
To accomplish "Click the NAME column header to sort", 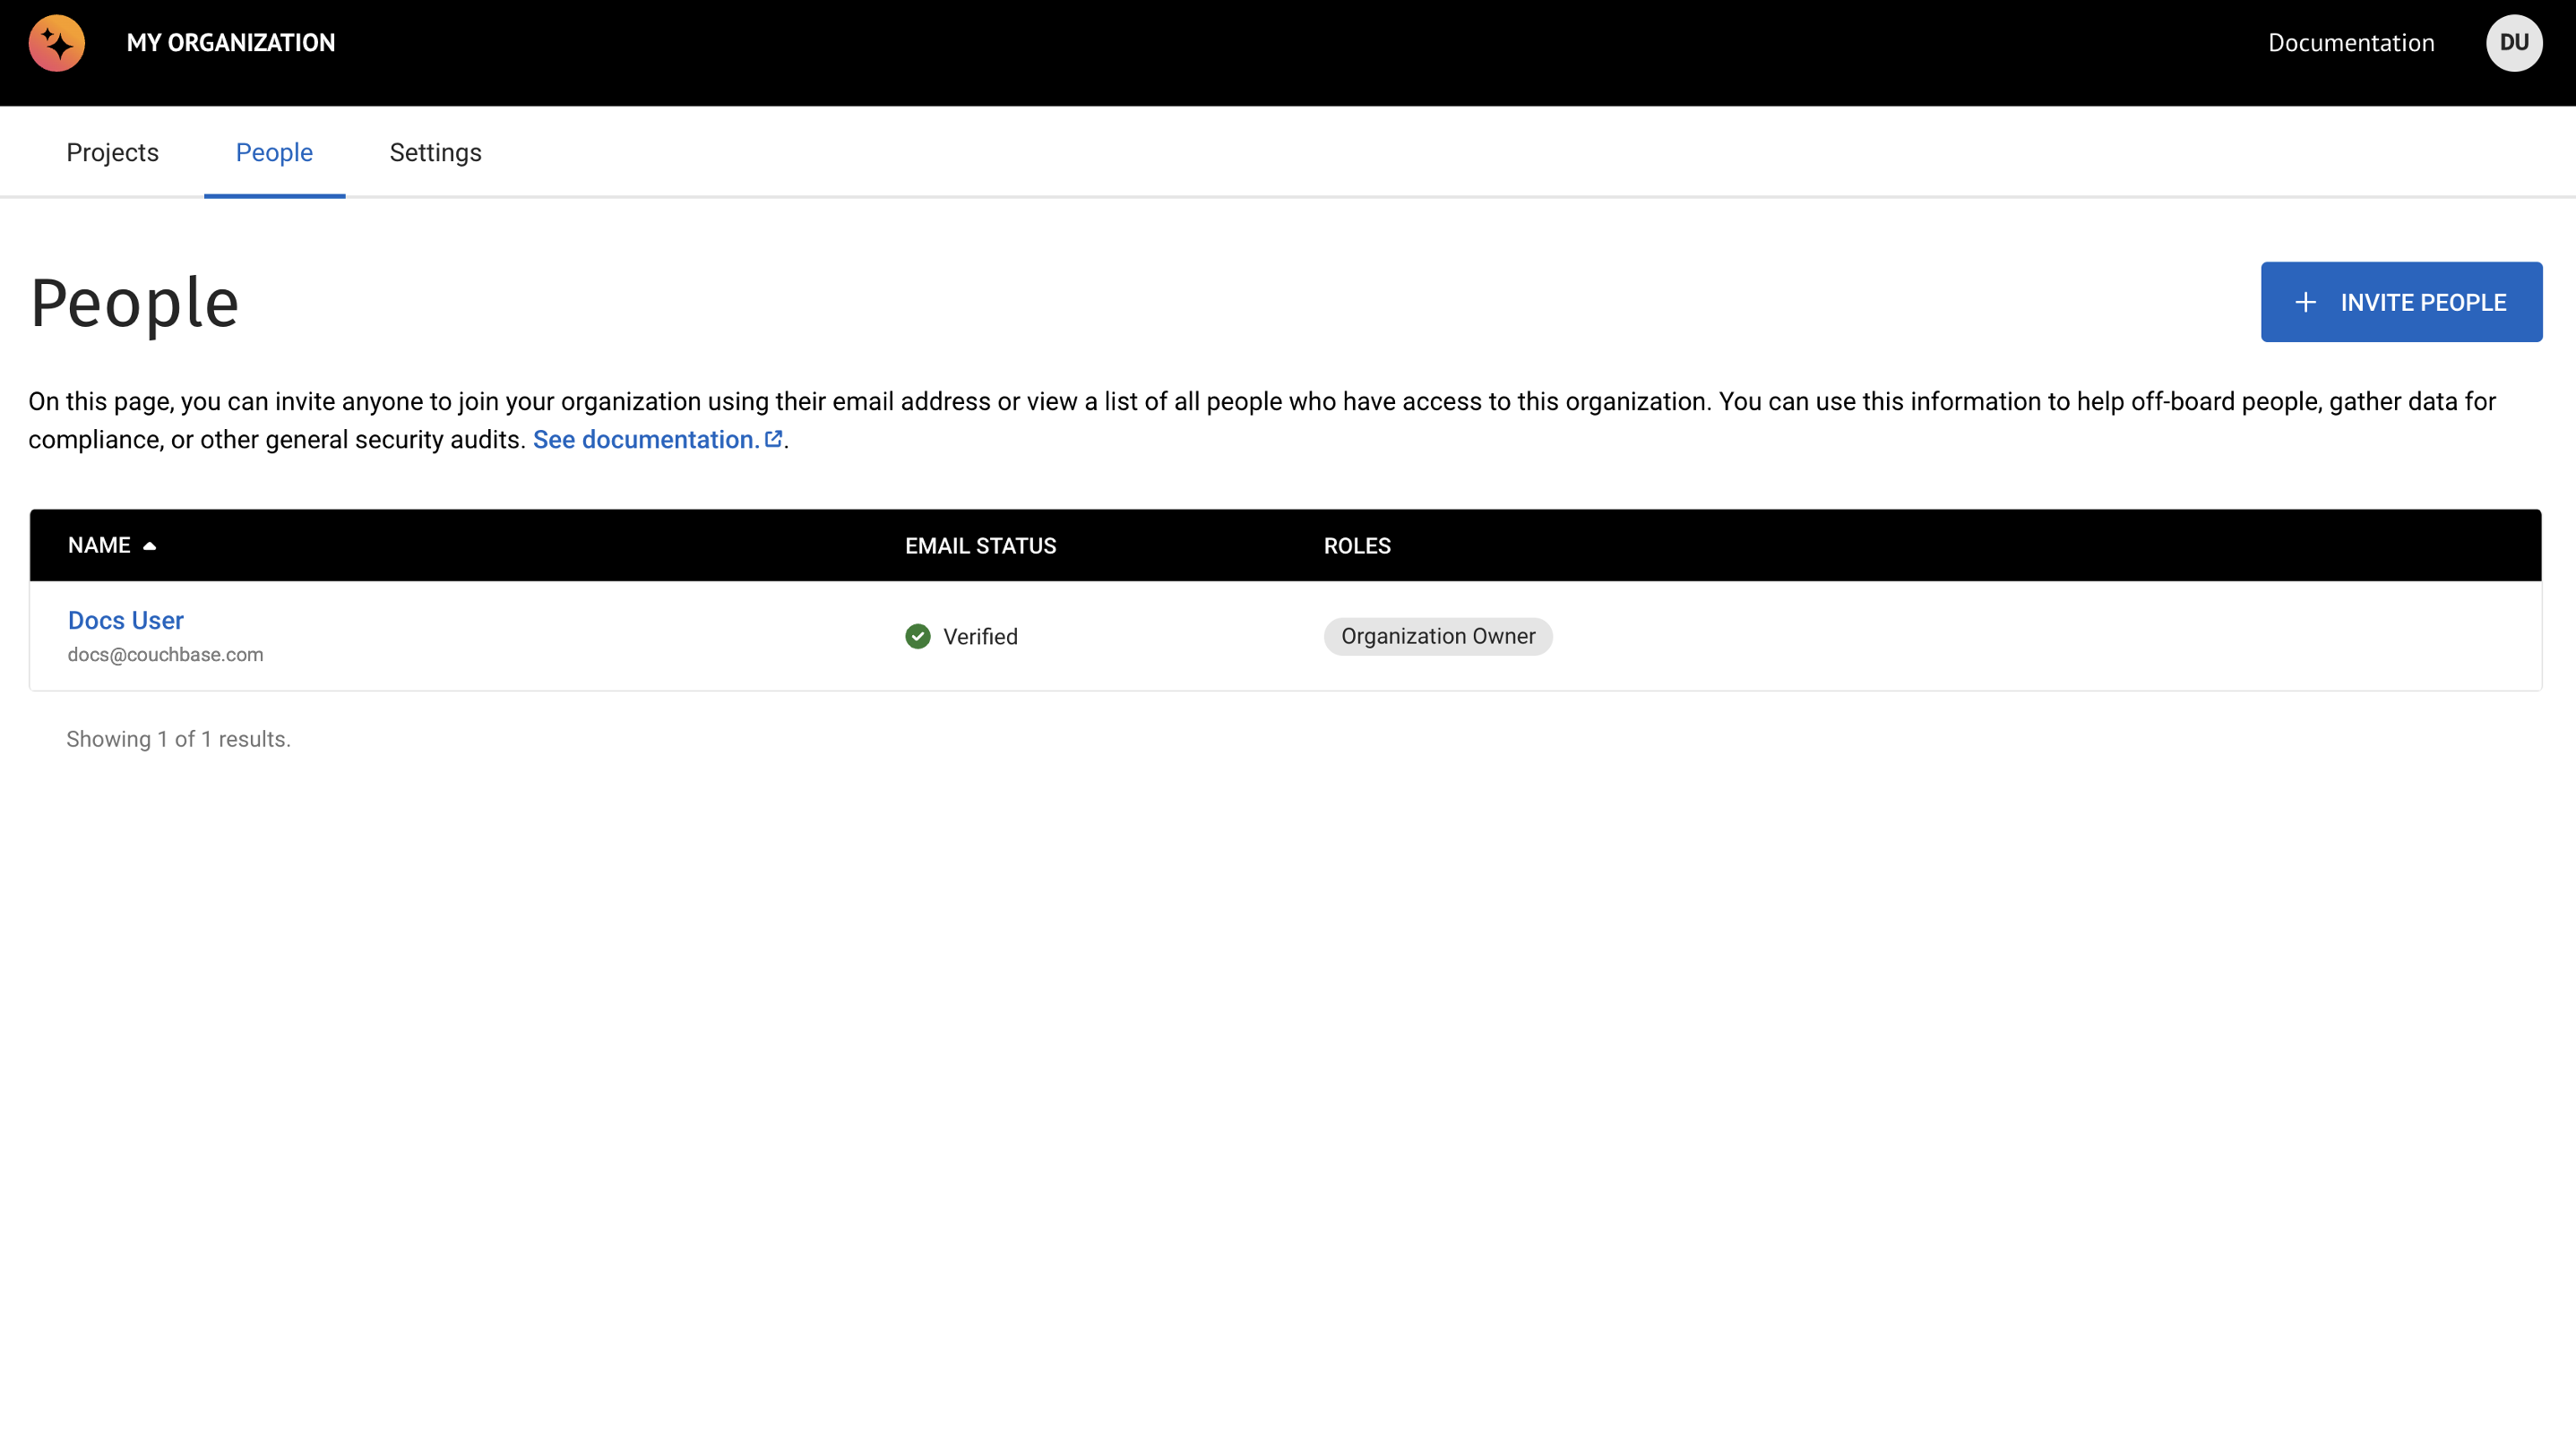I will point(111,545).
